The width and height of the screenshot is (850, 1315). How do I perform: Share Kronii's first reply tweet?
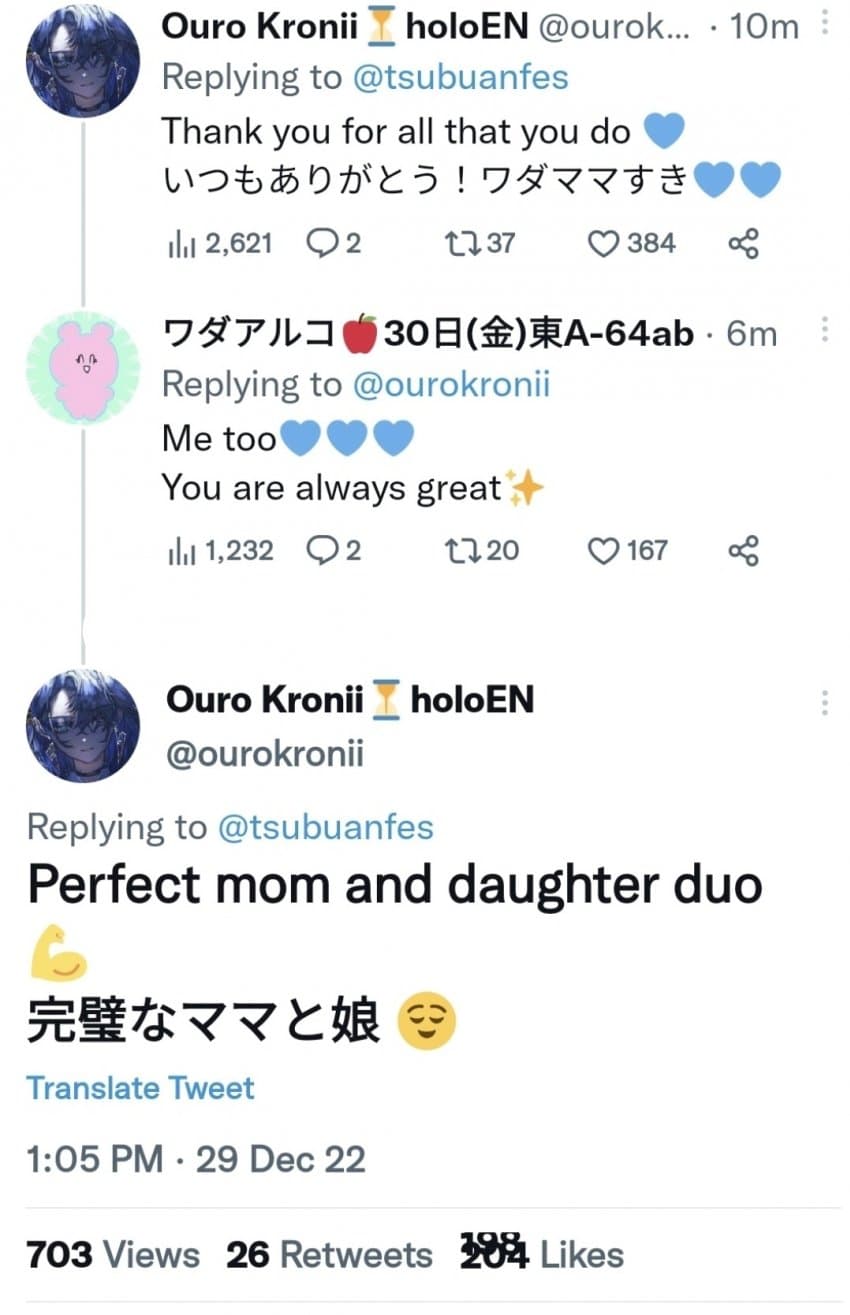coord(743,243)
